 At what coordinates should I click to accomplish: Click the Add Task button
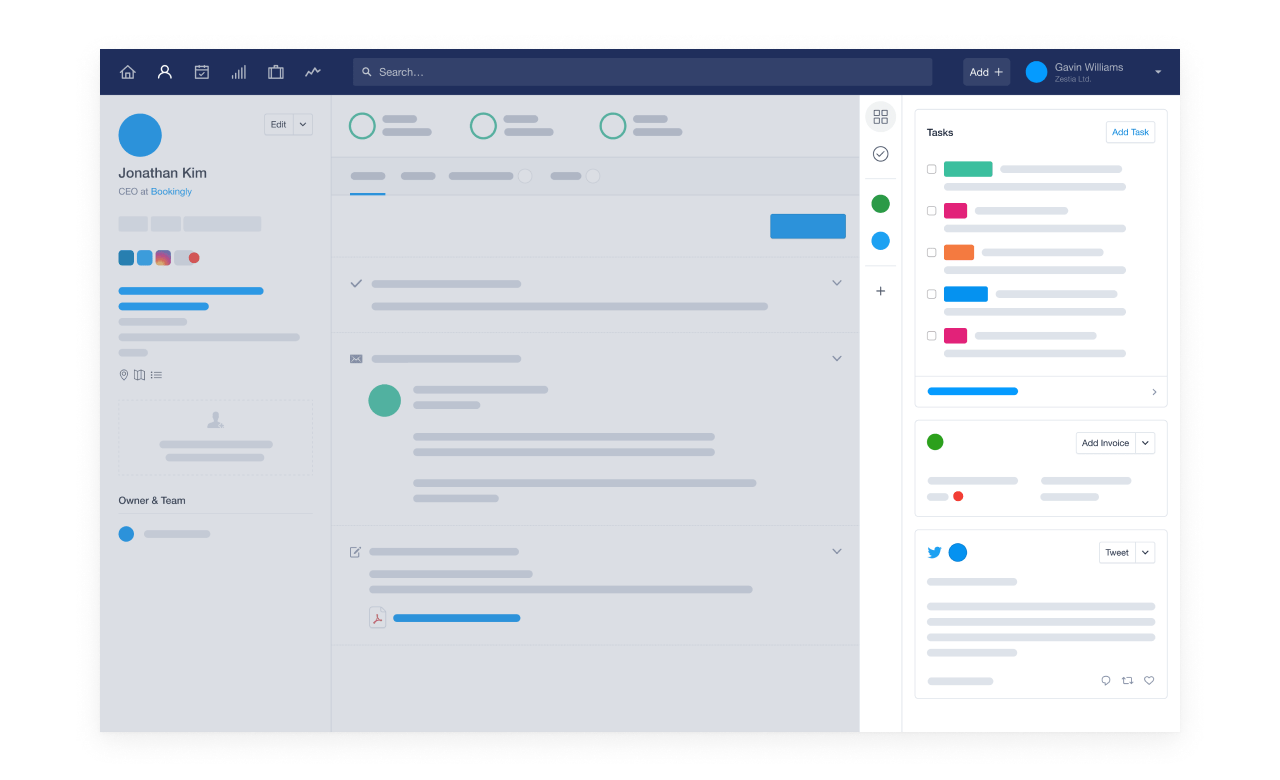(x=1130, y=132)
